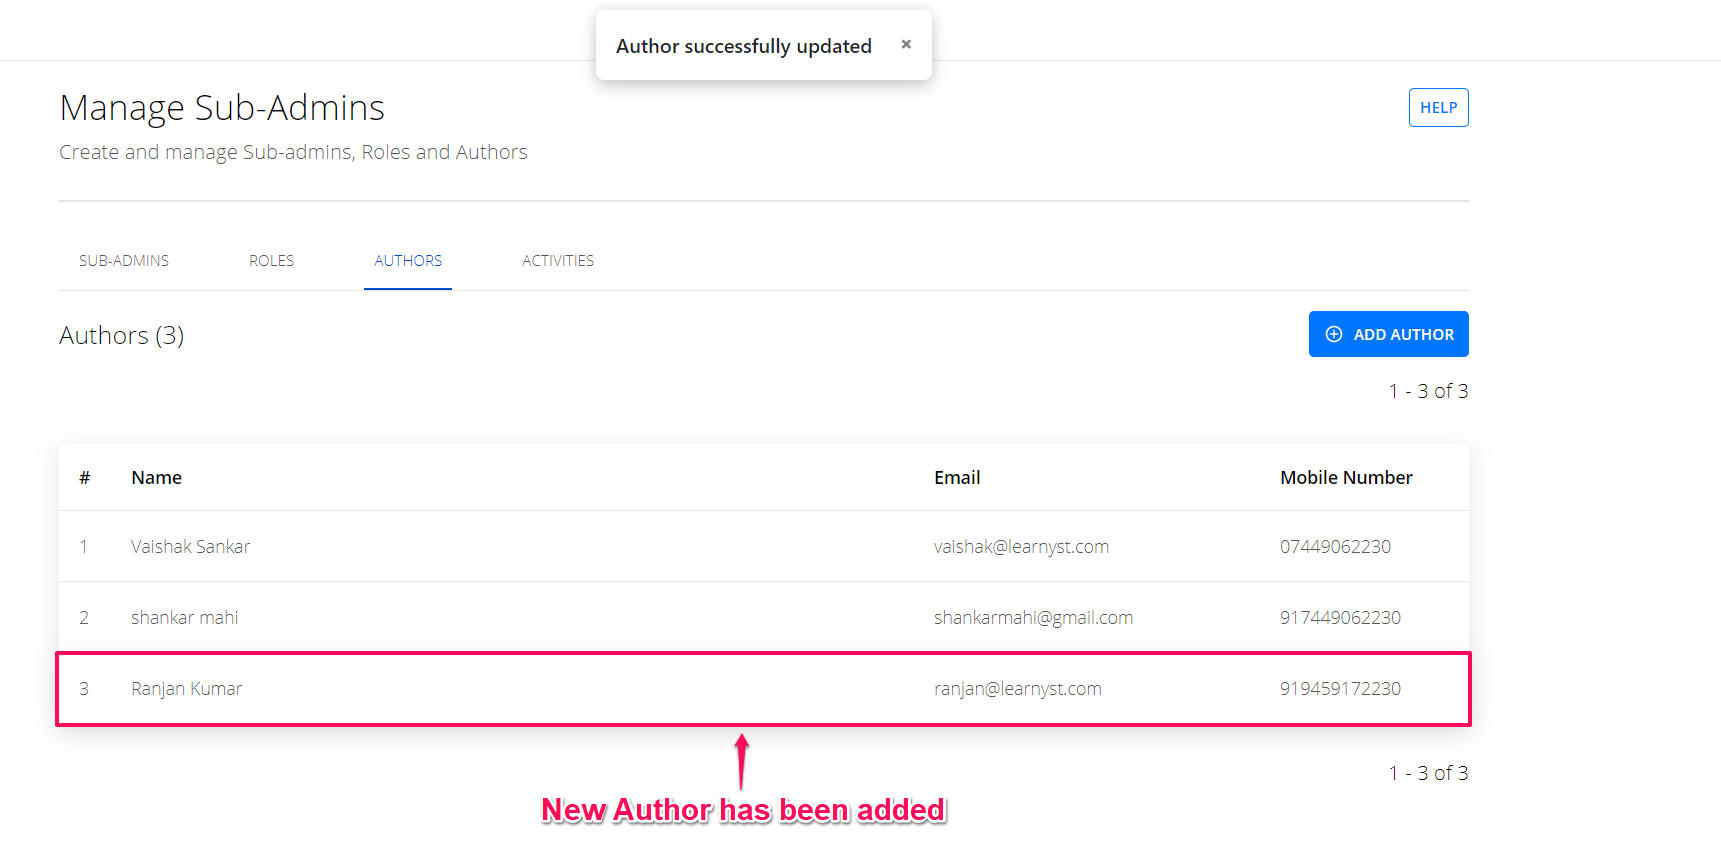
Task: Dismiss the 'Author successfully updated' notification
Action: [x=906, y=44]
